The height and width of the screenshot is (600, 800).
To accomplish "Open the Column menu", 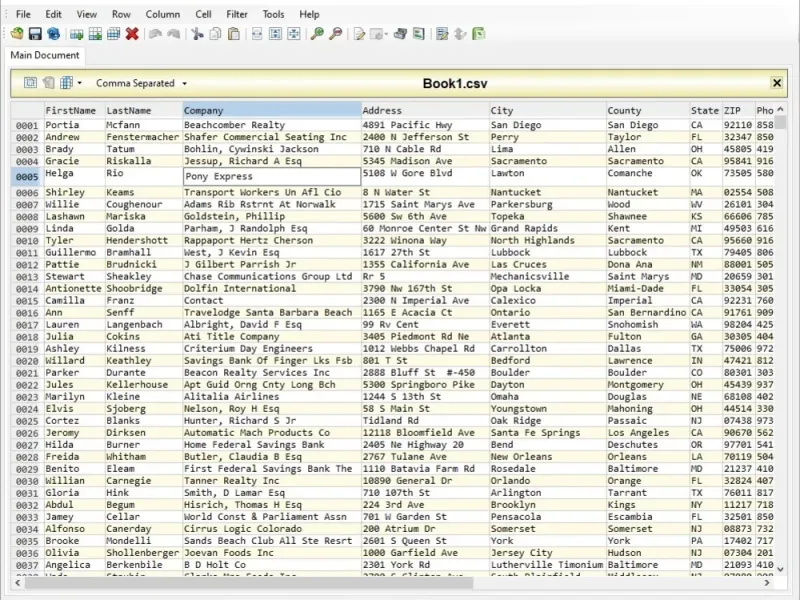I will pos(163,14).
